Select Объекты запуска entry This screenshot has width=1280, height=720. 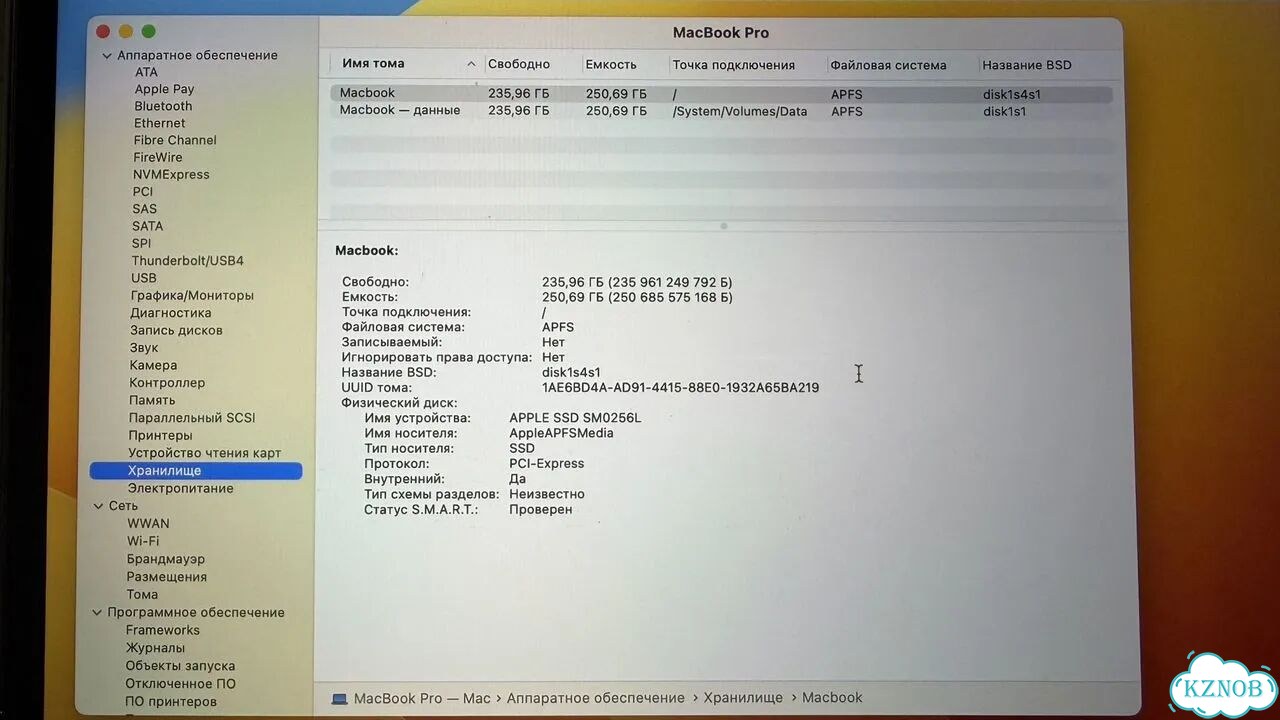(180, 665)
